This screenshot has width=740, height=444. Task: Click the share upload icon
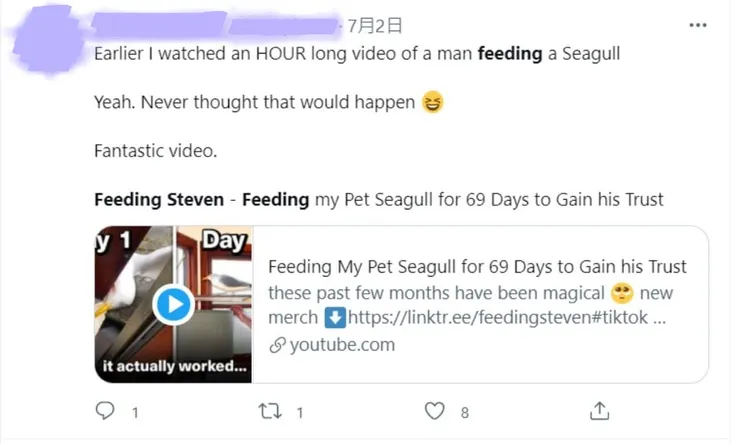[600, 411]
